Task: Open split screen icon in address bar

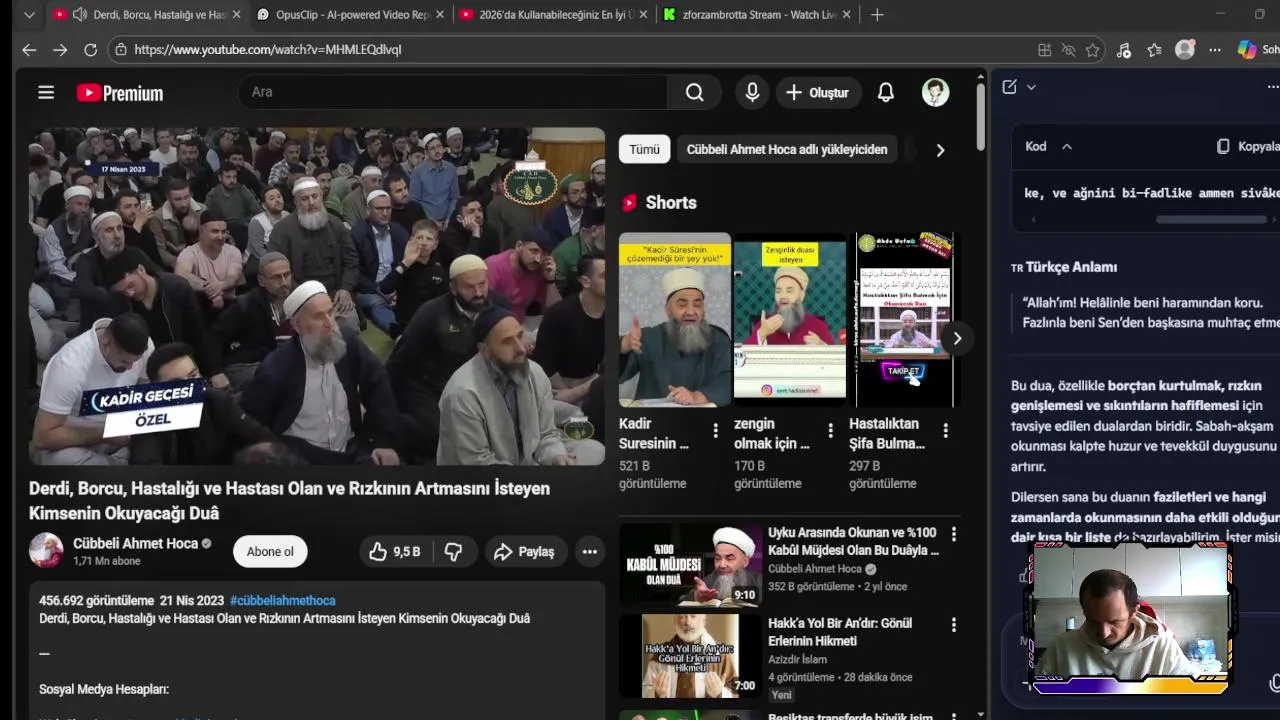Action: [1044, 50]
